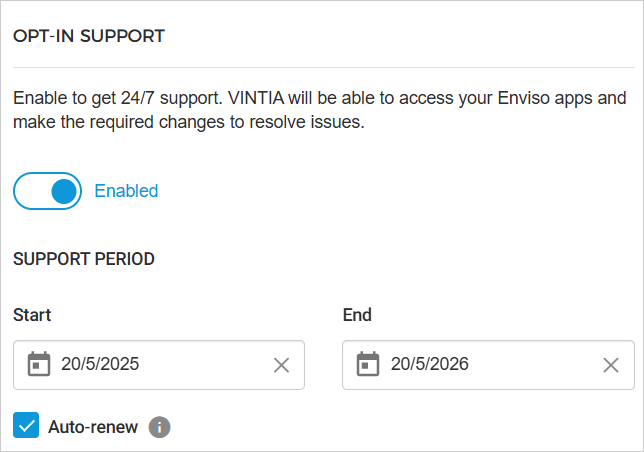This screenshot has width=644, height=452.
Task: Focus the Start date field showing 20/5/2025
Action: point(150,365)
